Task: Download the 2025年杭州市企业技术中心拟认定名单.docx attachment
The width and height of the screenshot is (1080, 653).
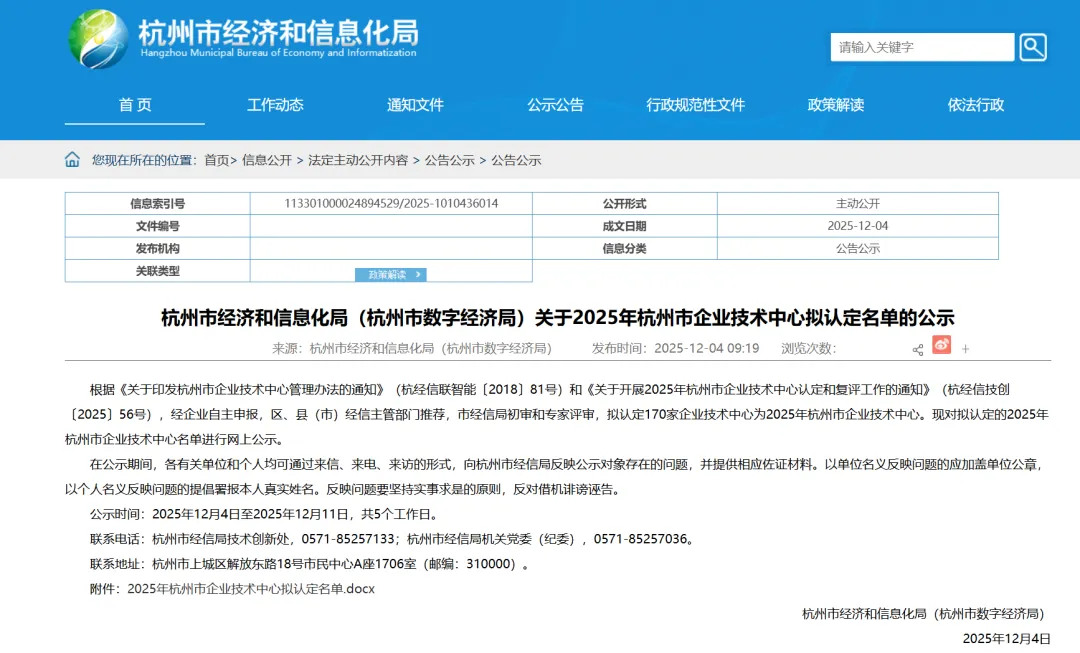Action: click(x=251, y=589)
